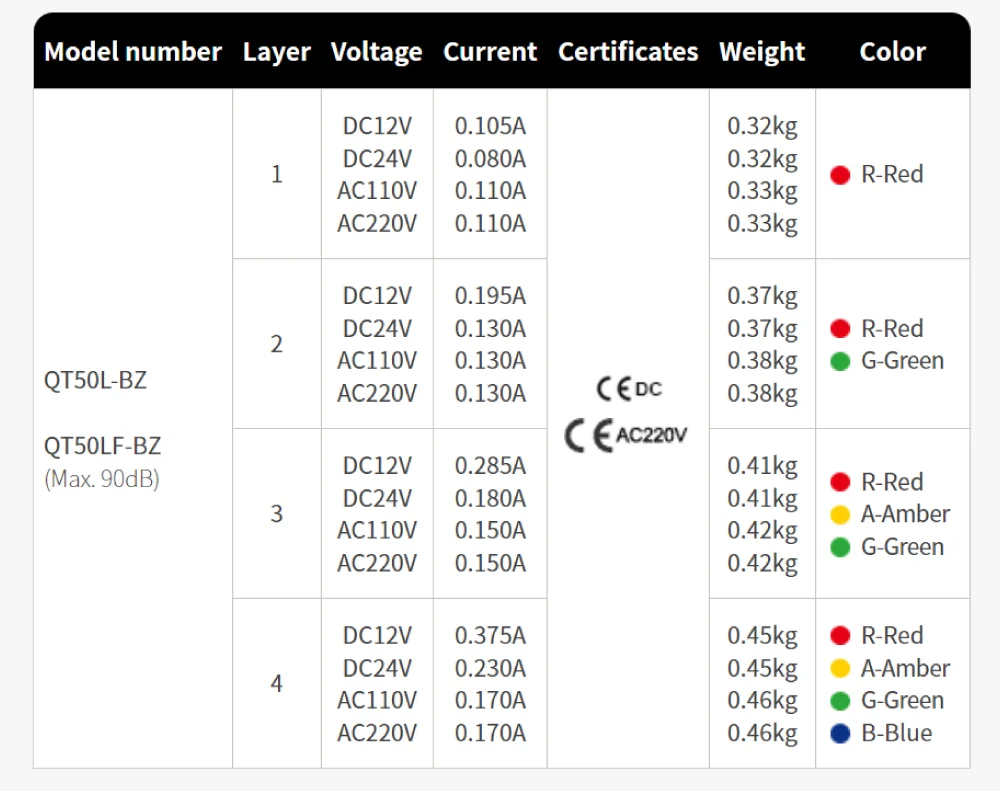The image size is (1000, 799).
Task: Click the CE DC certificate mark
Action: 628,389
